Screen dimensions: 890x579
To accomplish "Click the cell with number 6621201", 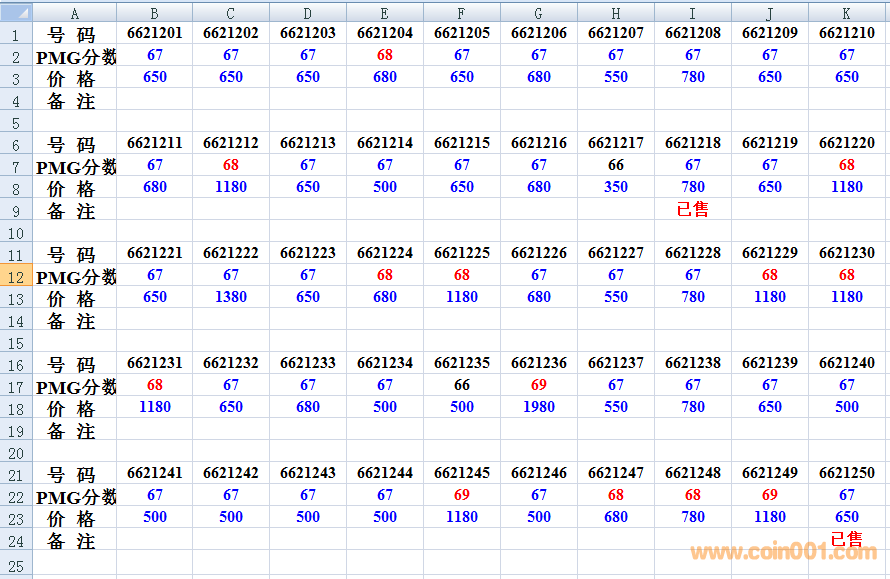I will (155, 33).
